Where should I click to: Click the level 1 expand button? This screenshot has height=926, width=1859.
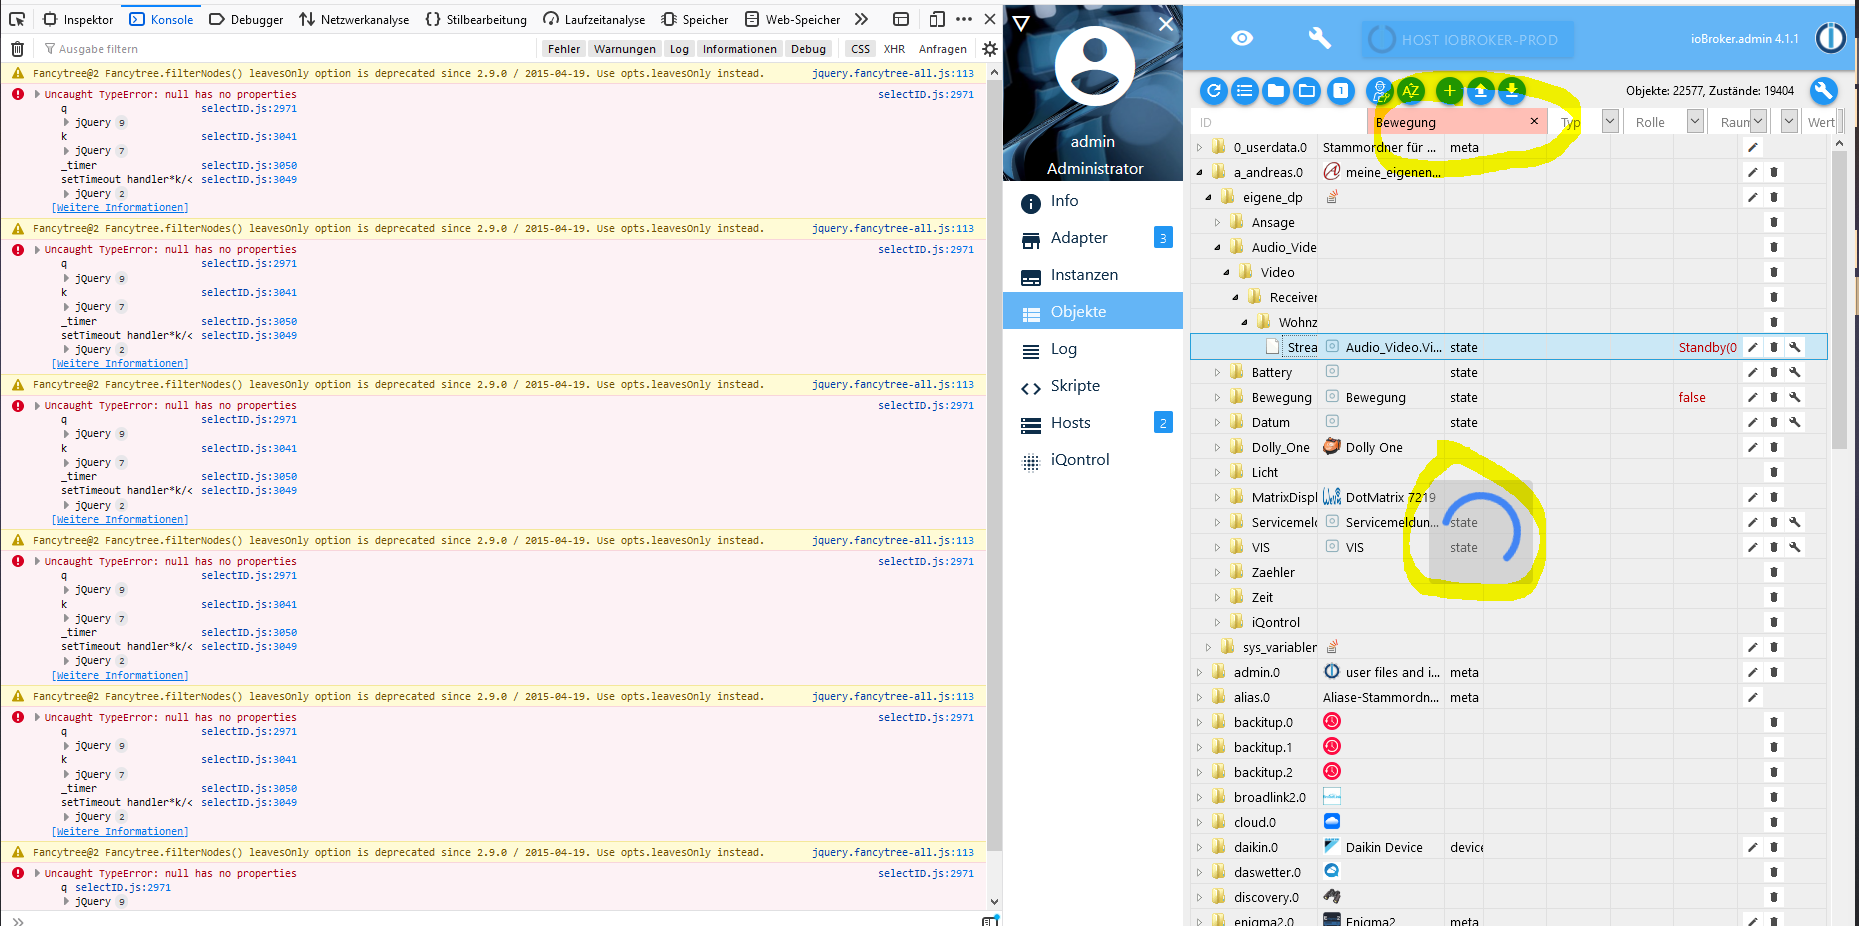[1340, 91]
